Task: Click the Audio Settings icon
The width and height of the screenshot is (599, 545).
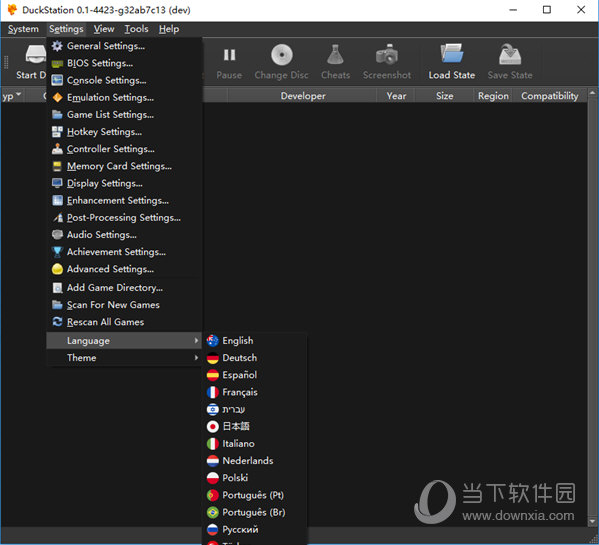Action: click(57, 234)
